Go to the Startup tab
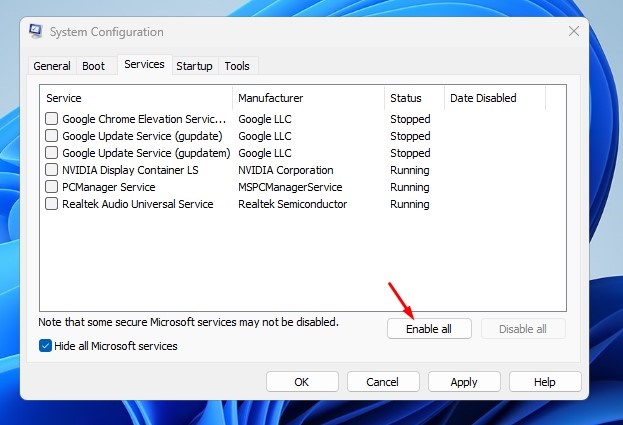 tap(194, 66)
